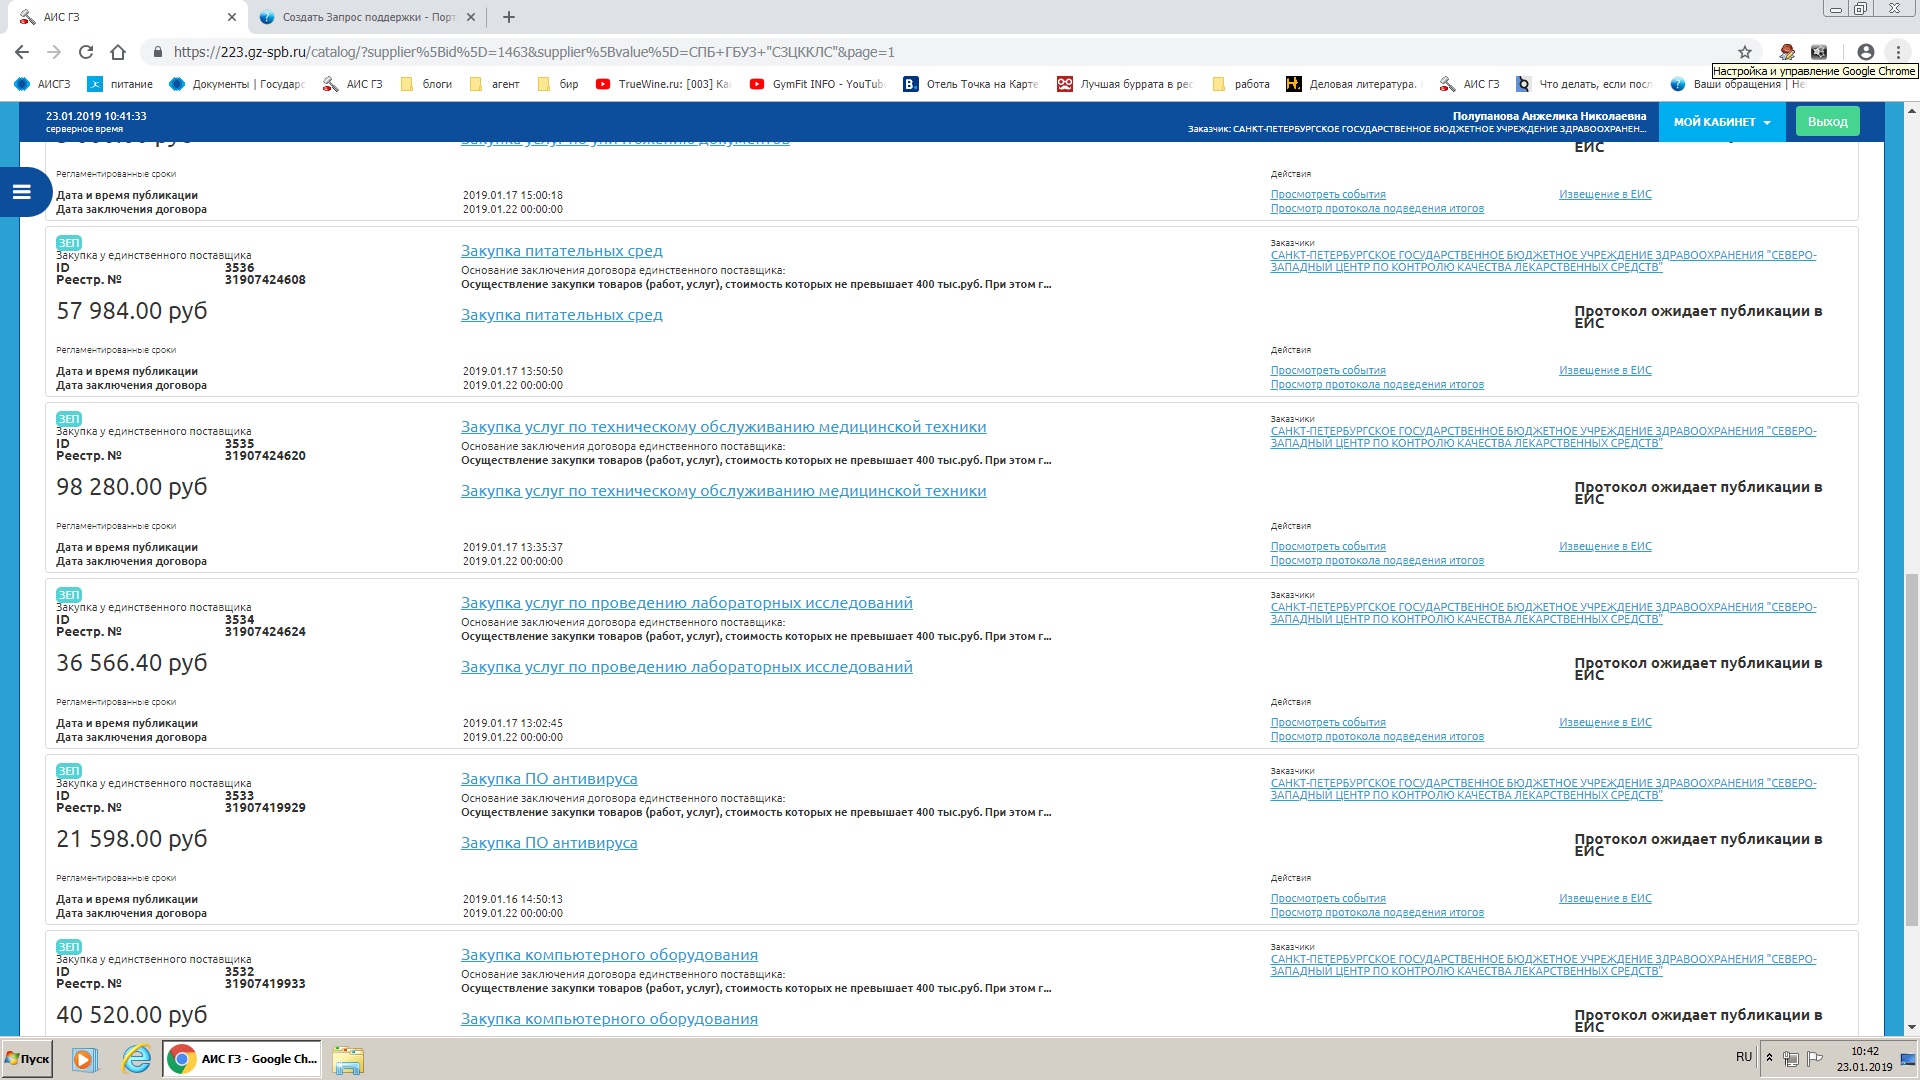Open the new tab plus button
The height and width of the screenshot is (1080, 1920).
click(508, 17)
